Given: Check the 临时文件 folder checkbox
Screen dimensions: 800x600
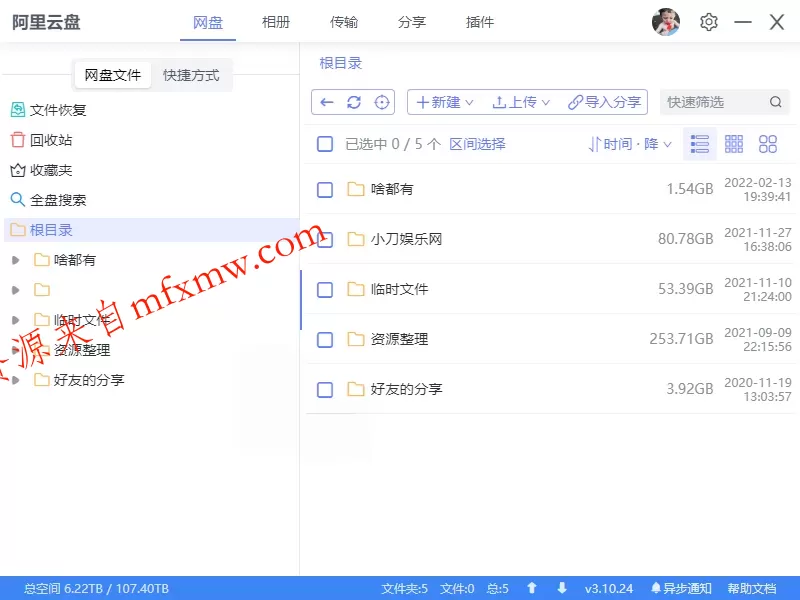Looking at the screenshot, I should (325, 290).
